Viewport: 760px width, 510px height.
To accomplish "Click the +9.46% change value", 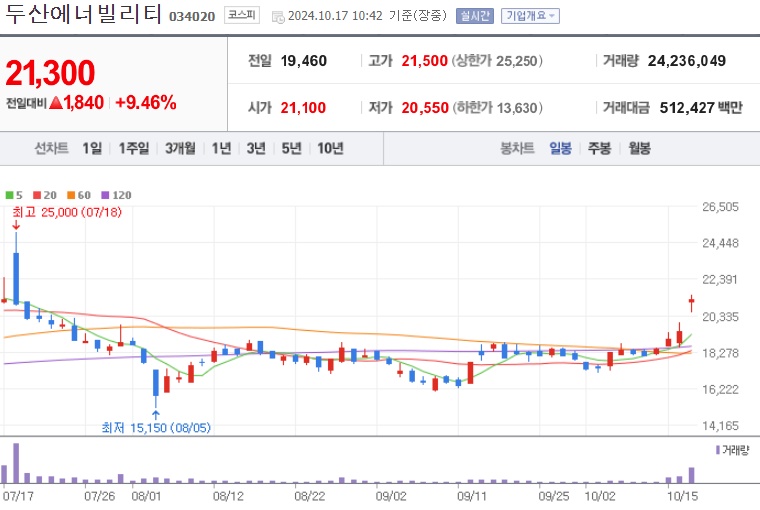I will coord(146,103).
